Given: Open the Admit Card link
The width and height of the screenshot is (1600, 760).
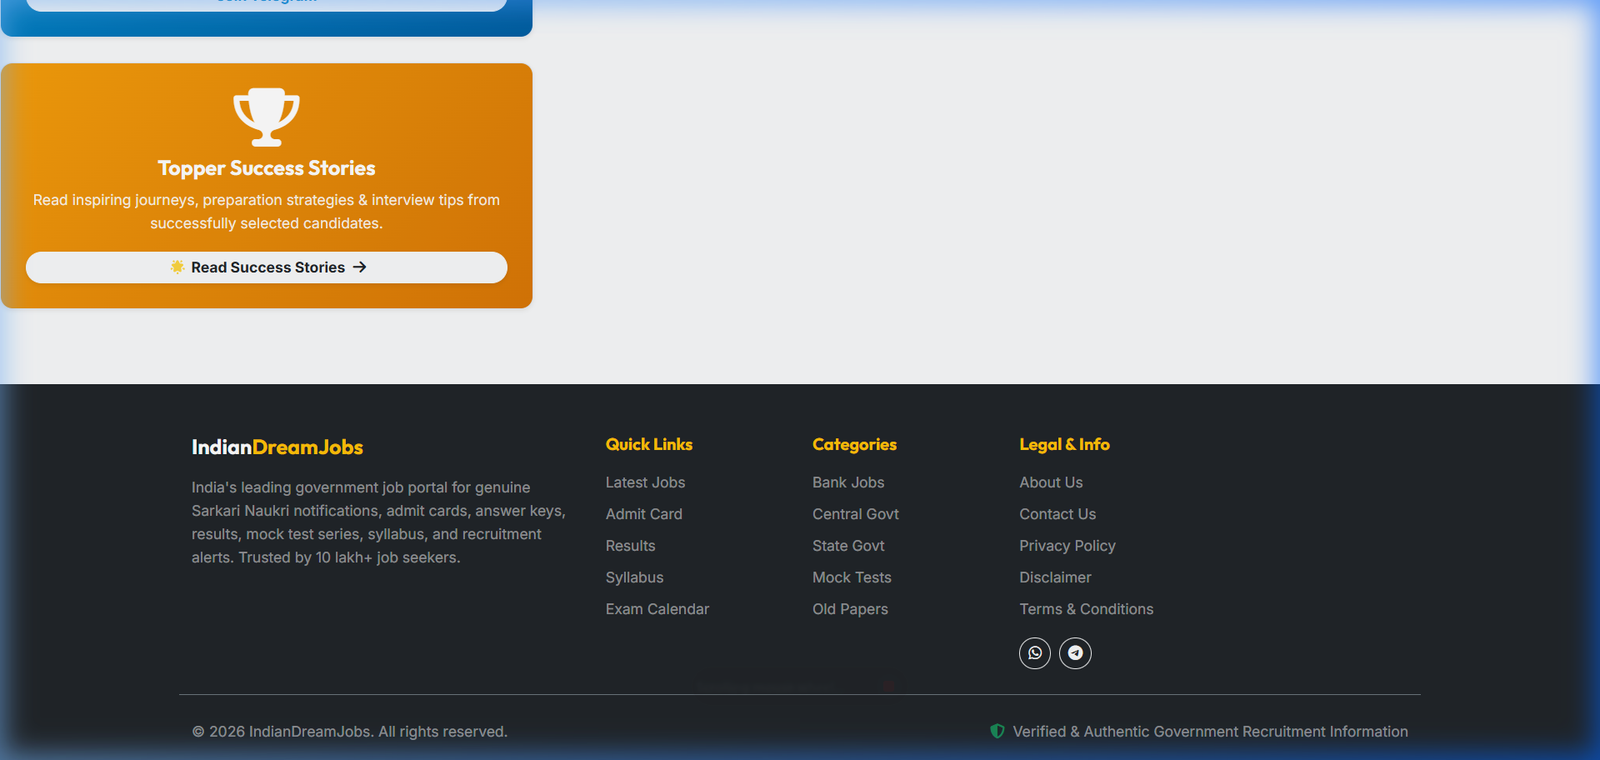Looking at the screenshot, I should [x=644, y=514].
